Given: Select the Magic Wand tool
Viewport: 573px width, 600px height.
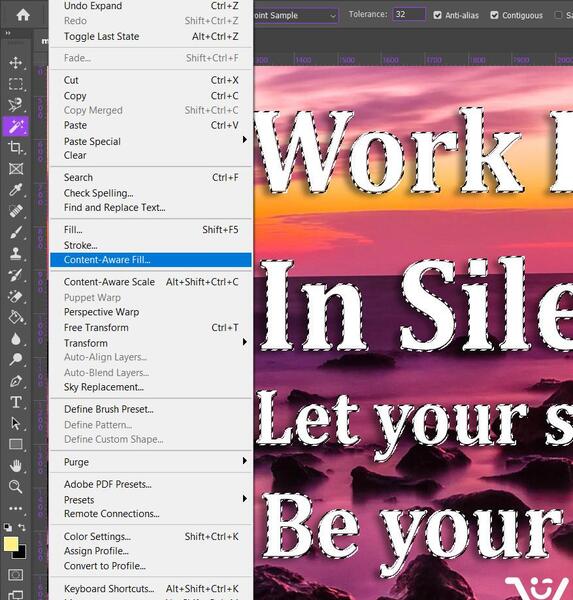Looking at the screenshot, I should (x=16, y=126).
